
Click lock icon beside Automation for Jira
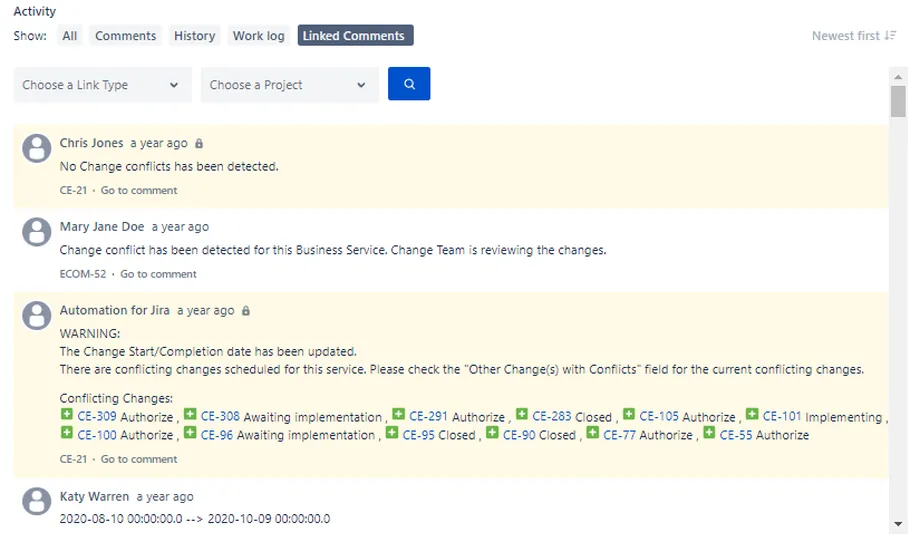pos(246,311)
